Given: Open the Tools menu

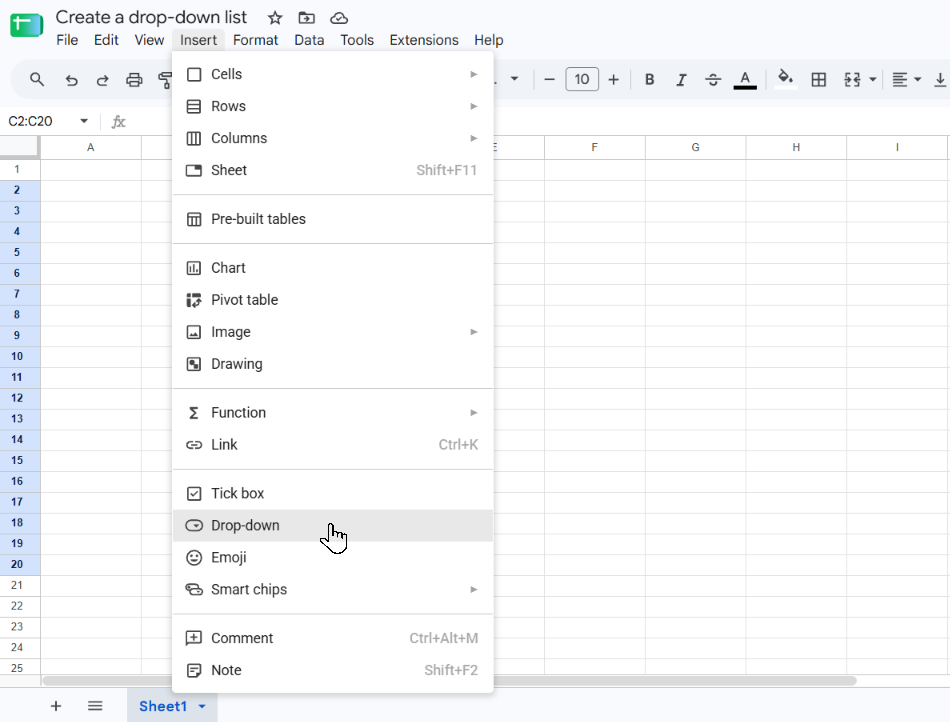Looking at the screenshot, I should tap(357, 40).
